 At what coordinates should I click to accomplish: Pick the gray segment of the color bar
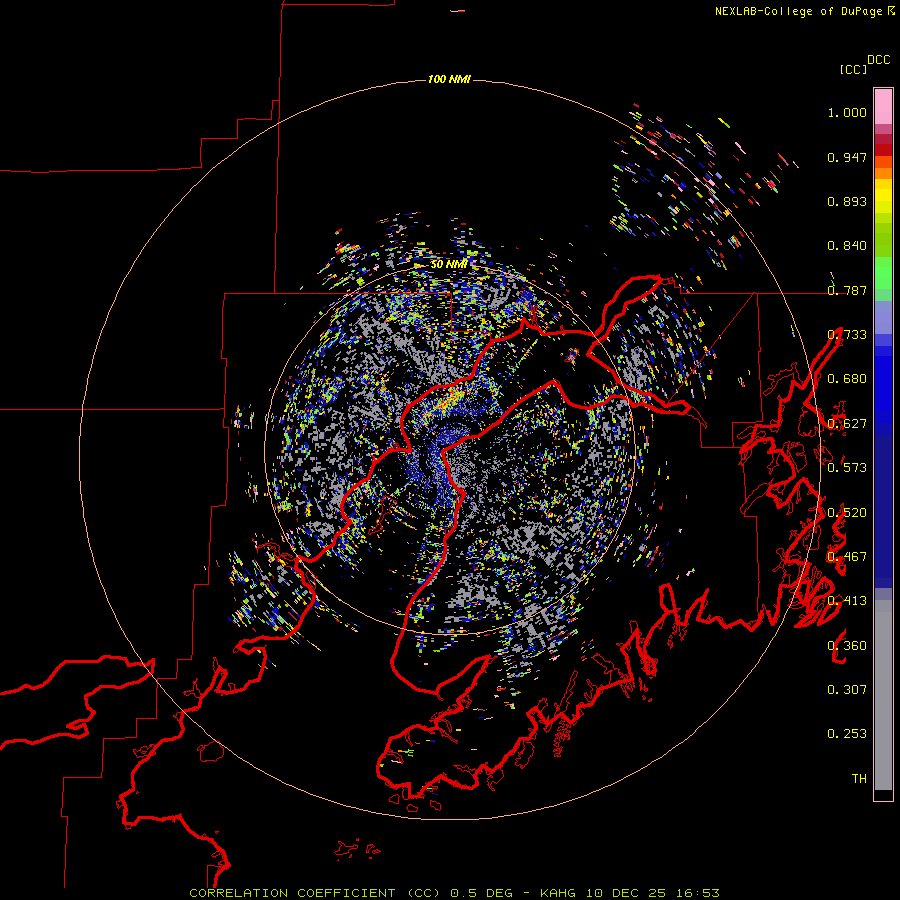point(883,695)
